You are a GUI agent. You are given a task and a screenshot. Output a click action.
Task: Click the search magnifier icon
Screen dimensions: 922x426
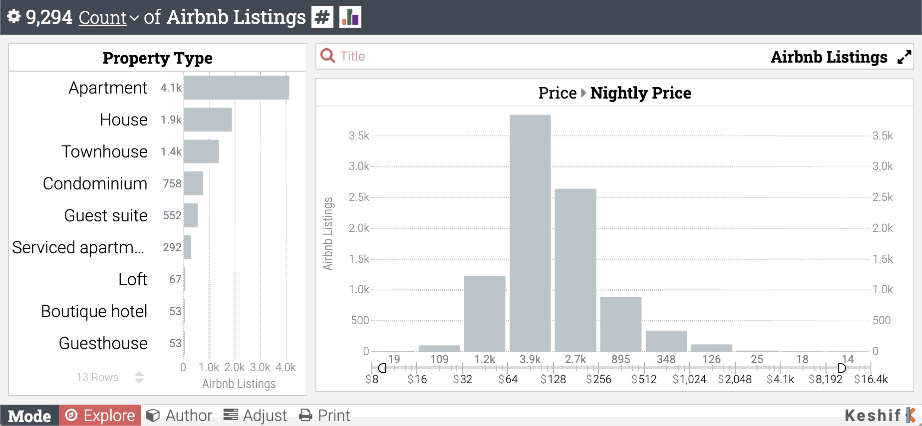click(x=328, y=56)
